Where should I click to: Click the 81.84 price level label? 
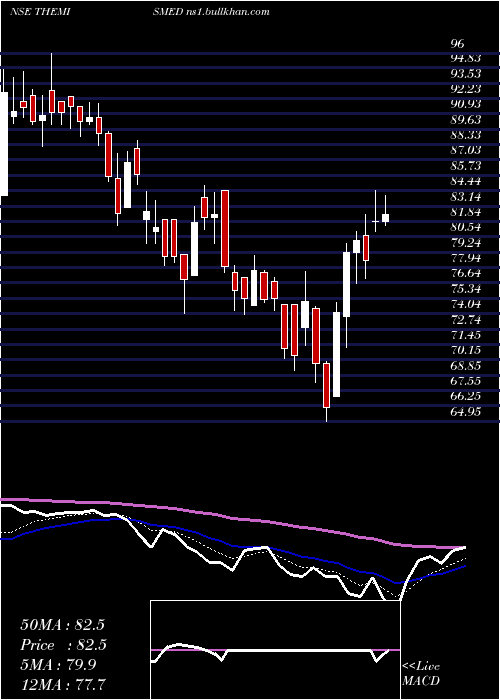(x=466, y=212)
